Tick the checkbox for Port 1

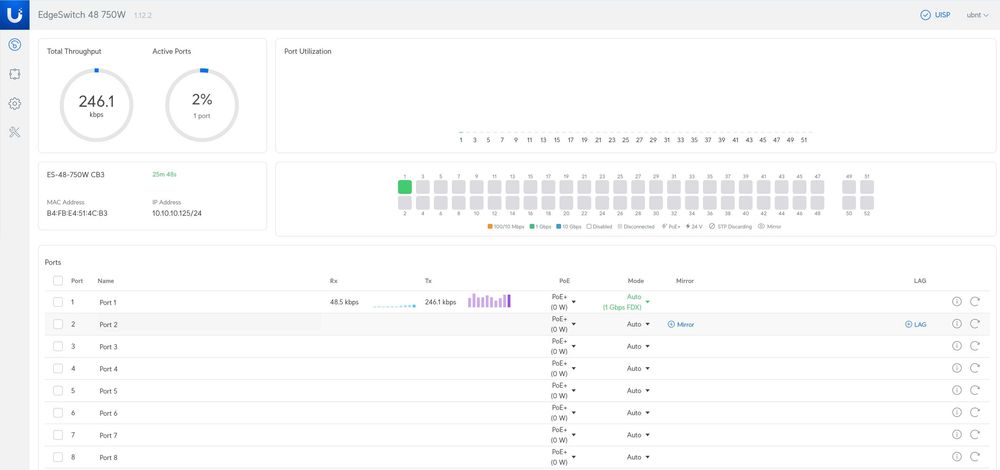pyautogui.click(x=58, y=302)
